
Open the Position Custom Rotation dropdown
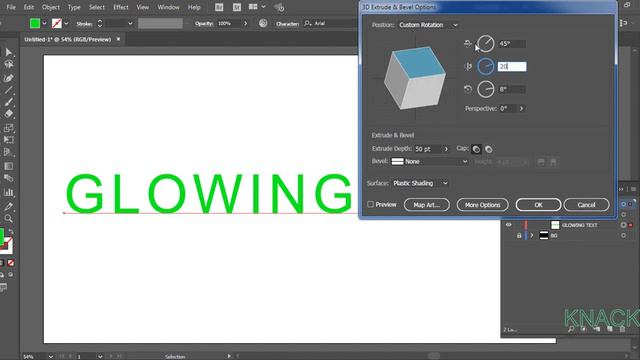pos(429,25)
